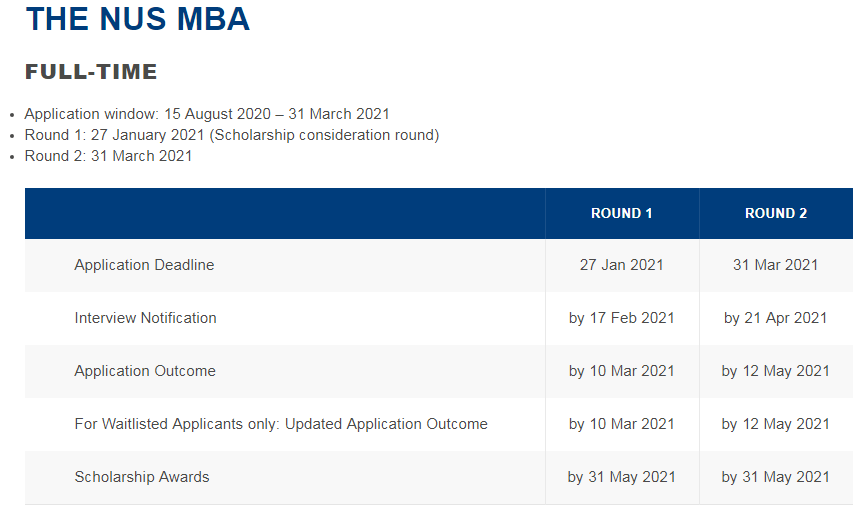Select the ROUND 1 column header
The width and height of the screenshot is (866, 507).
pos(622,213)
